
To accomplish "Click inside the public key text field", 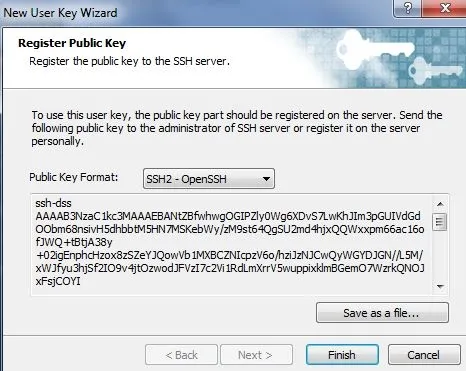I will [x=232, y=244].
